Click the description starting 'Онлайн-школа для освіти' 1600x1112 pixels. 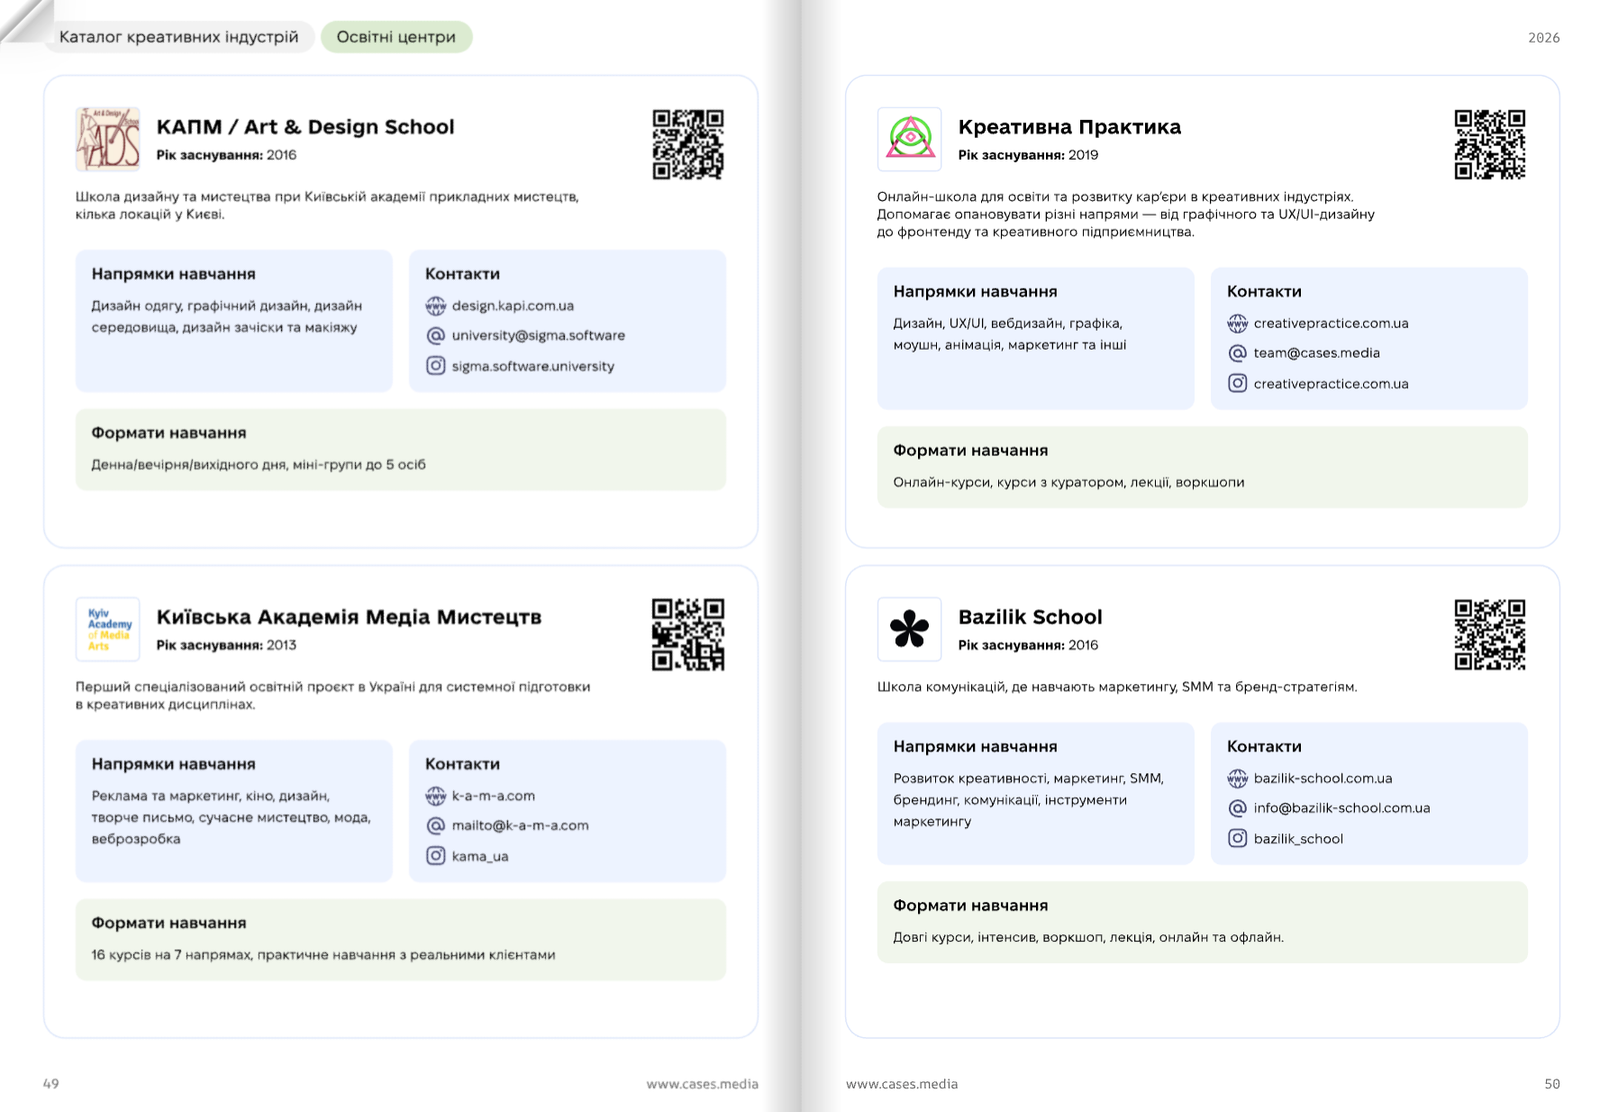coord(1126,214)
